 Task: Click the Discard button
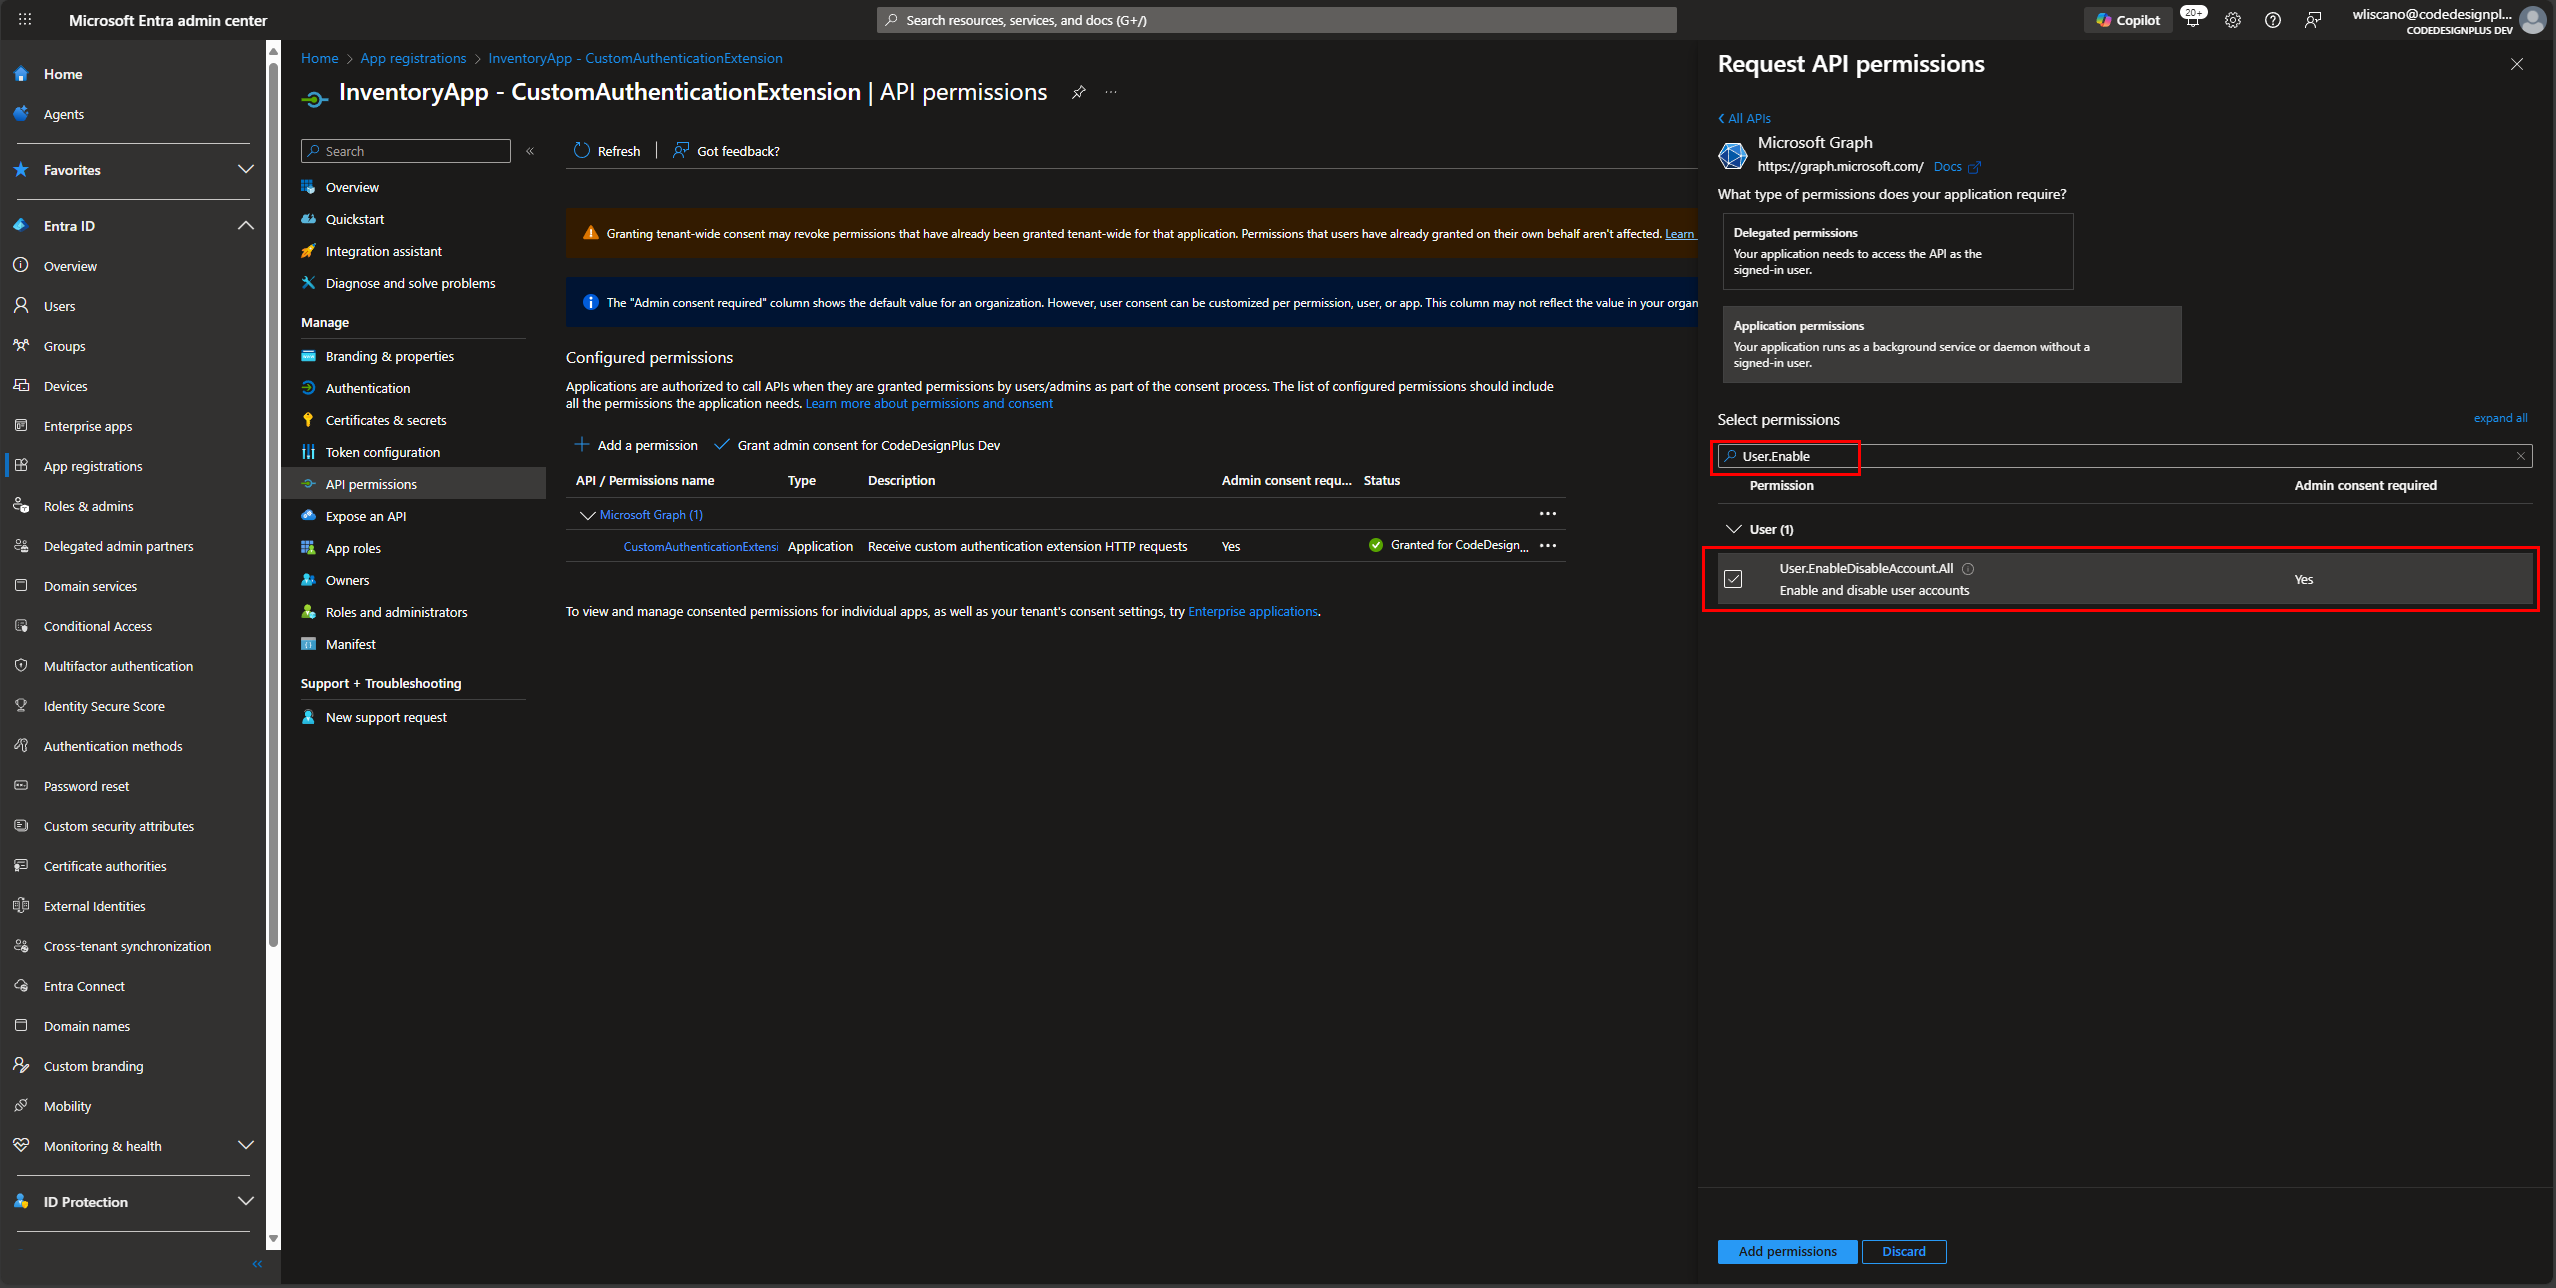pyautogui.click(x=1903, y=1251)
